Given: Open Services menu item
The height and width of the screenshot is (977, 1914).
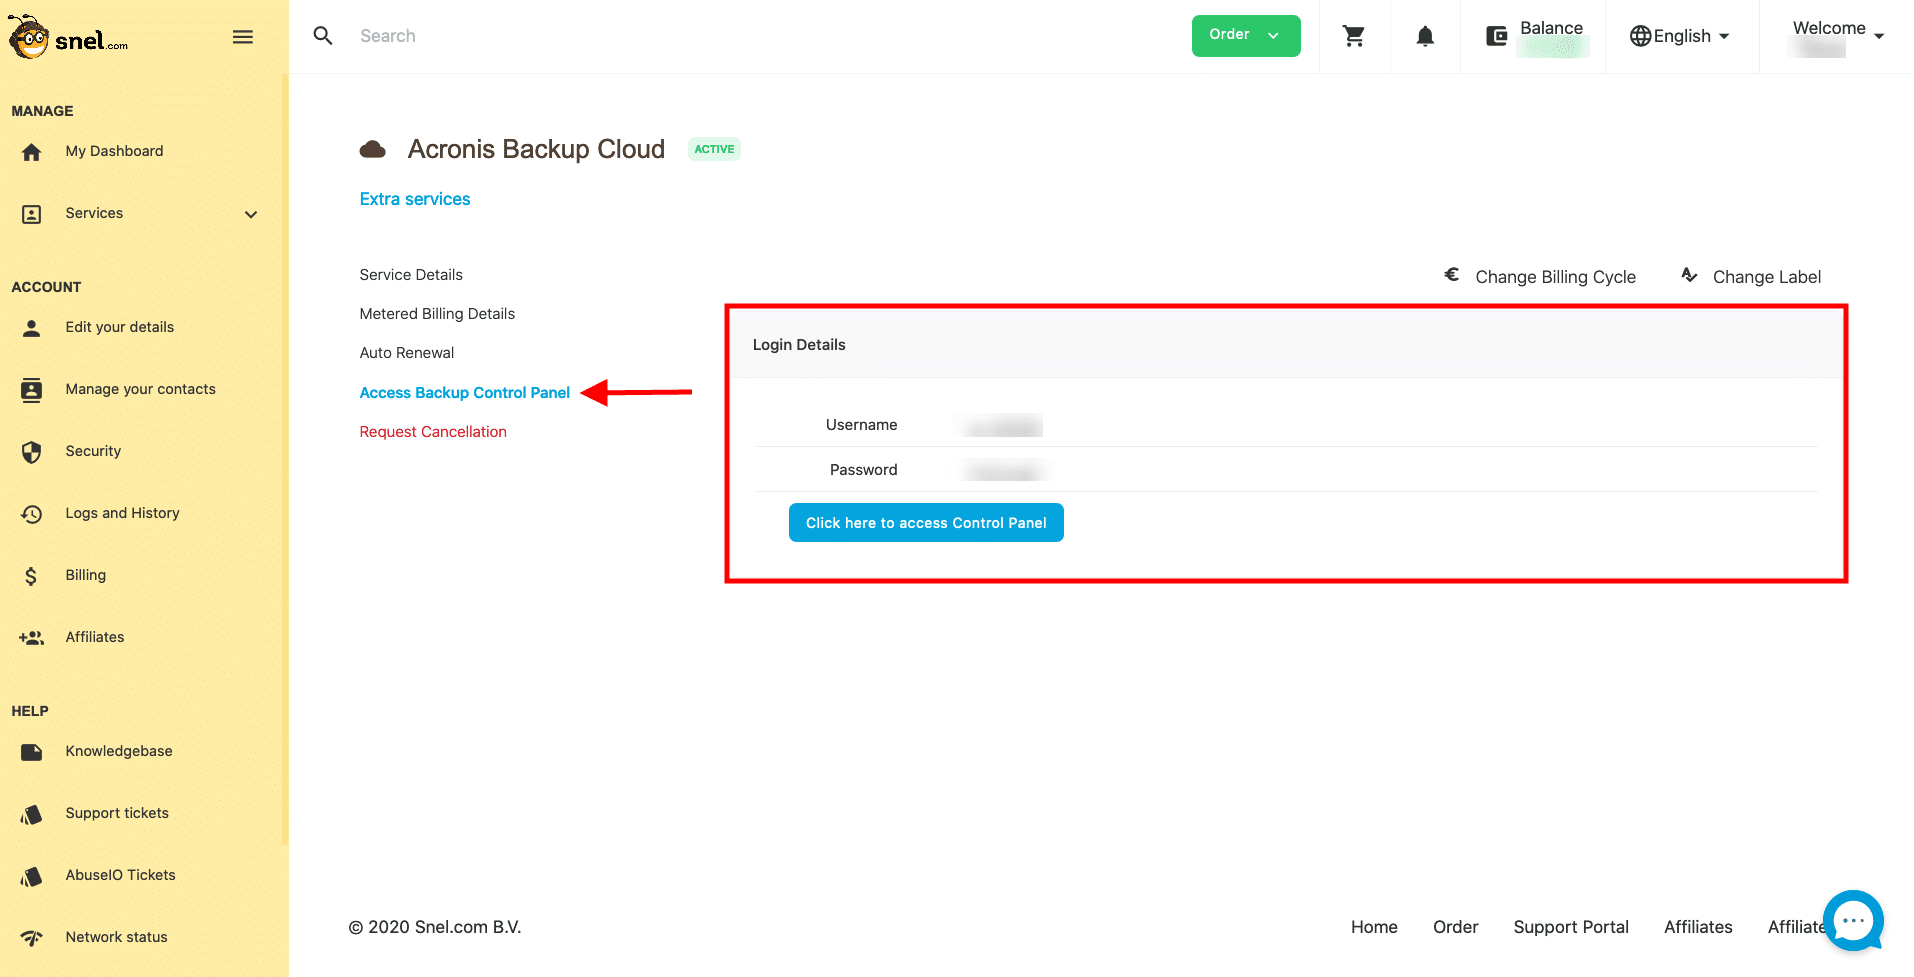Looking at the screenshot, I should [94, 213].
